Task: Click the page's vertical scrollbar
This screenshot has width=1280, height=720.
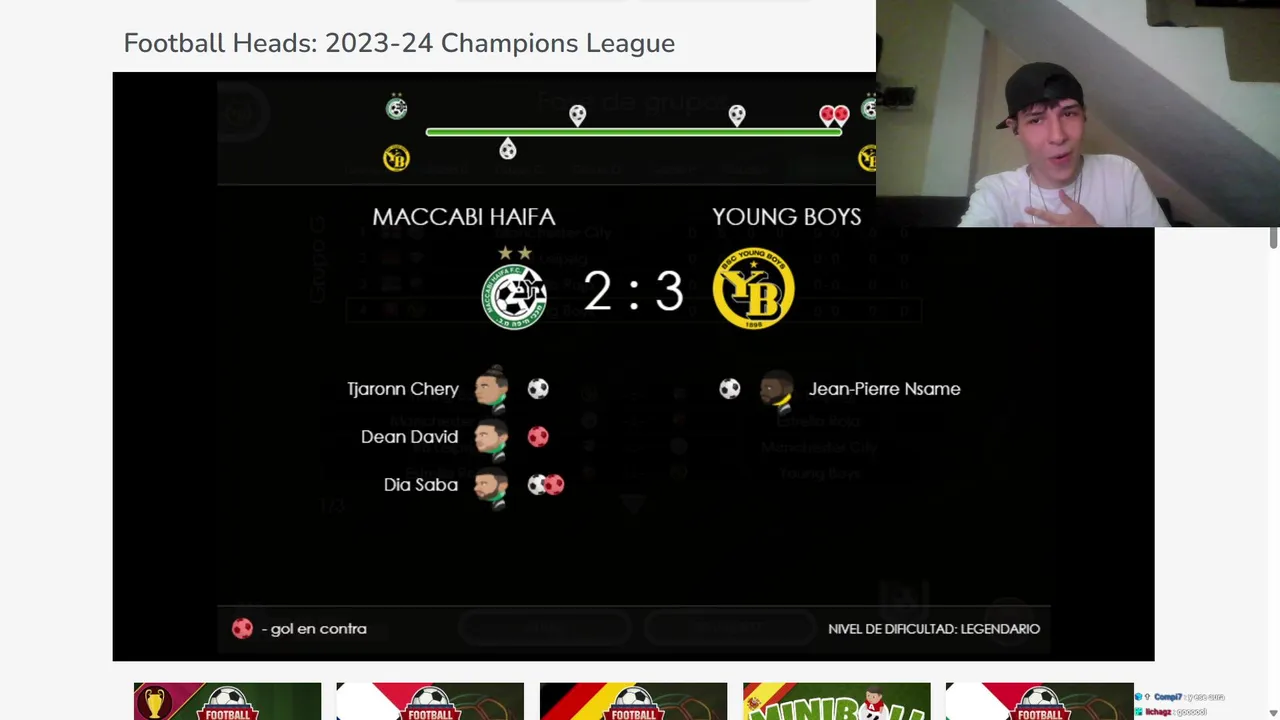Action: click(1273, 238)
